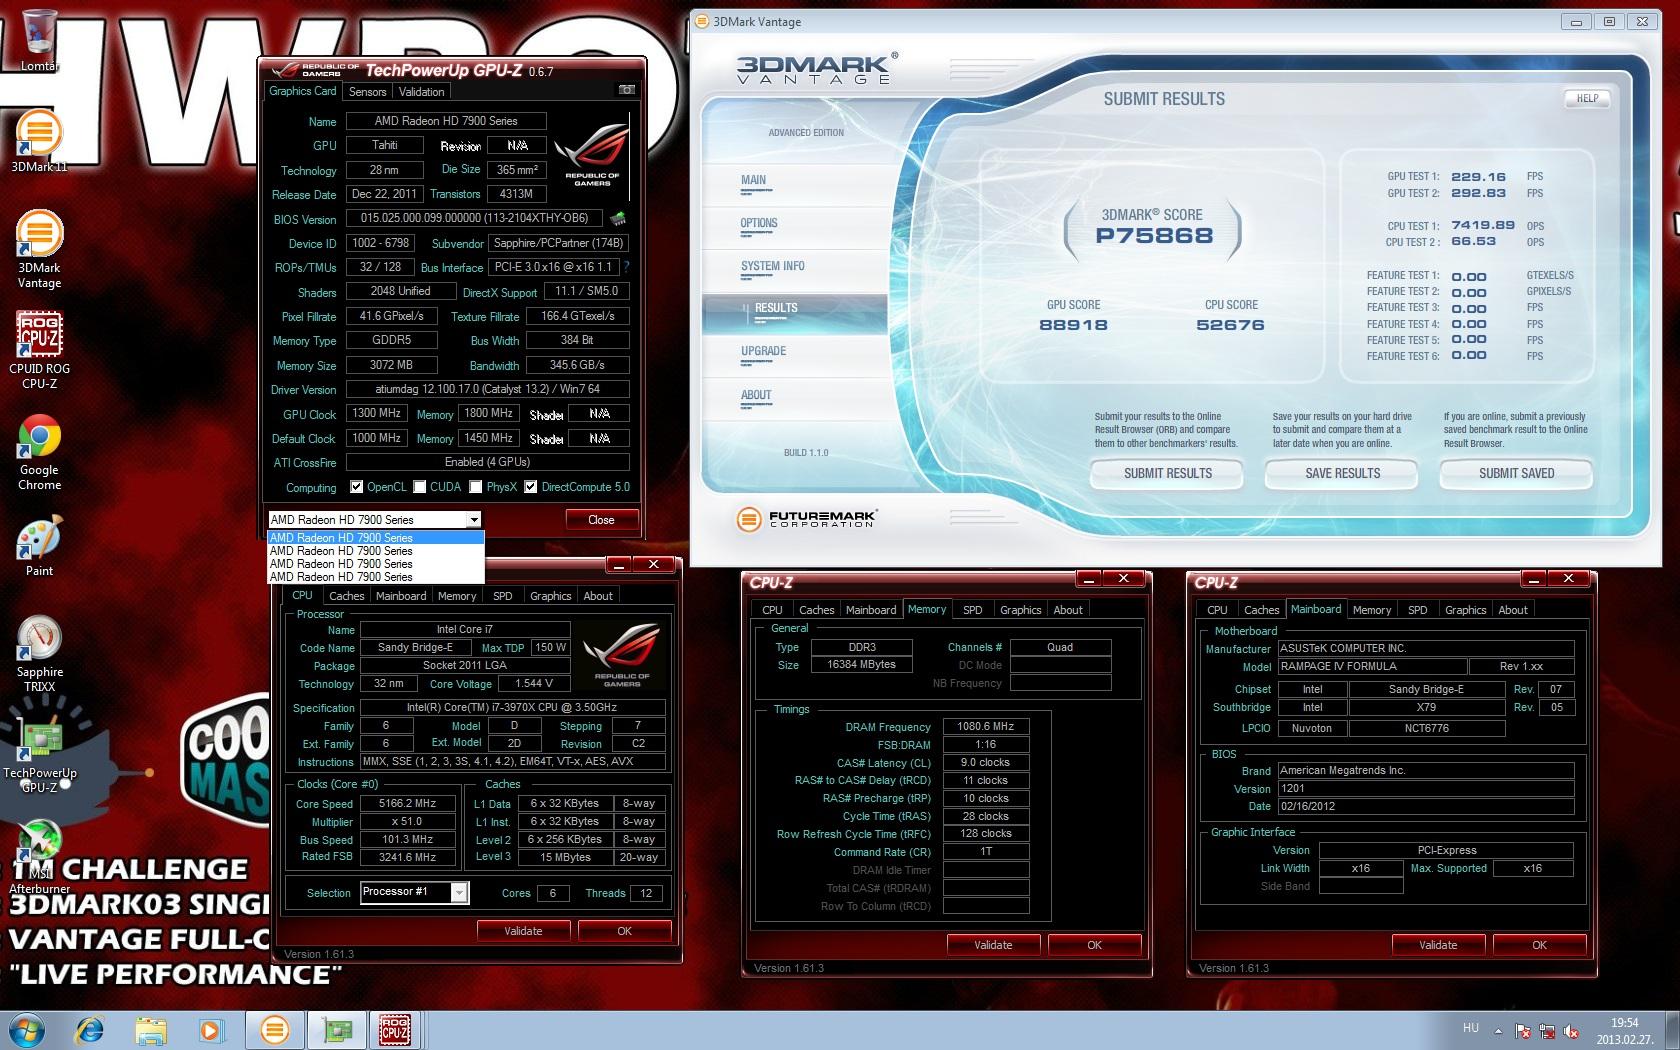Viewport: 1680px width, 1050px height.
Task: Launch Internet Explorer from the taskbar
Action: point(90,1030)
